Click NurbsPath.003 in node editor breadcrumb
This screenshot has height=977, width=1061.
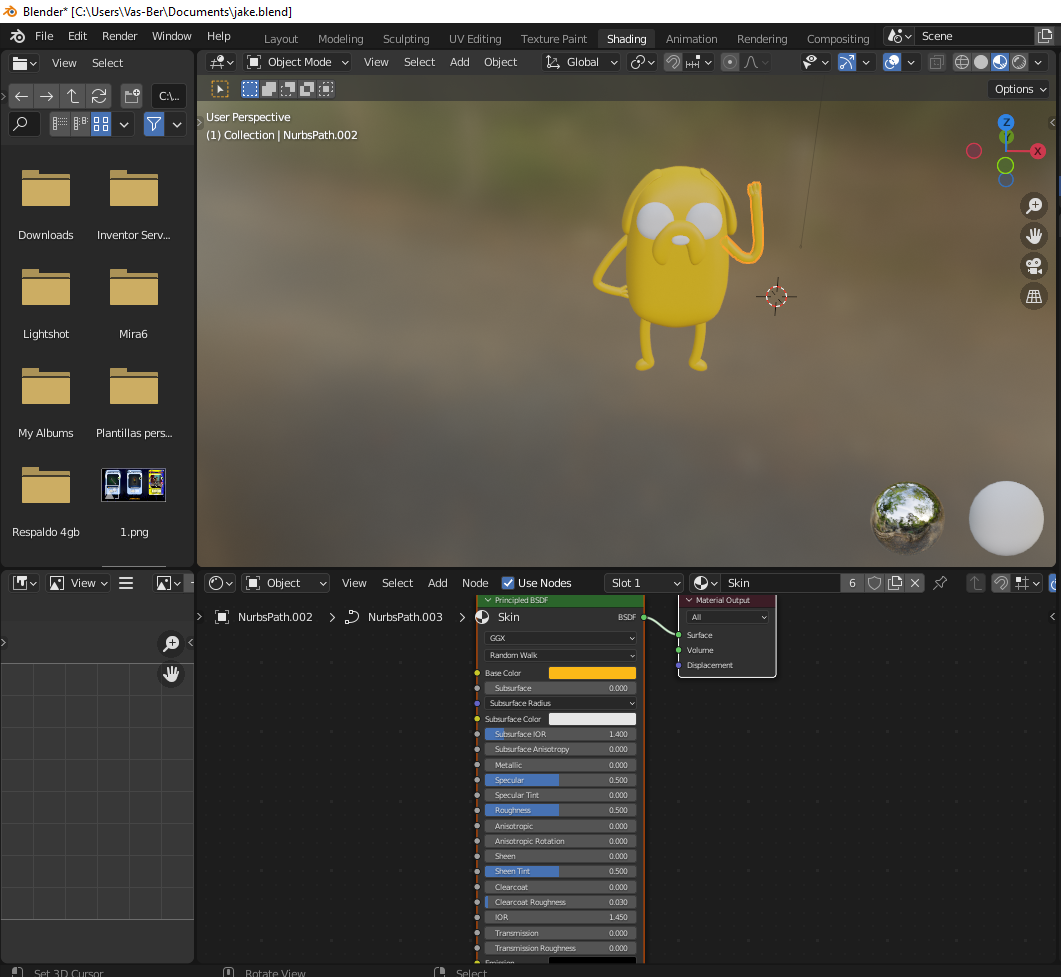(405, 617)
